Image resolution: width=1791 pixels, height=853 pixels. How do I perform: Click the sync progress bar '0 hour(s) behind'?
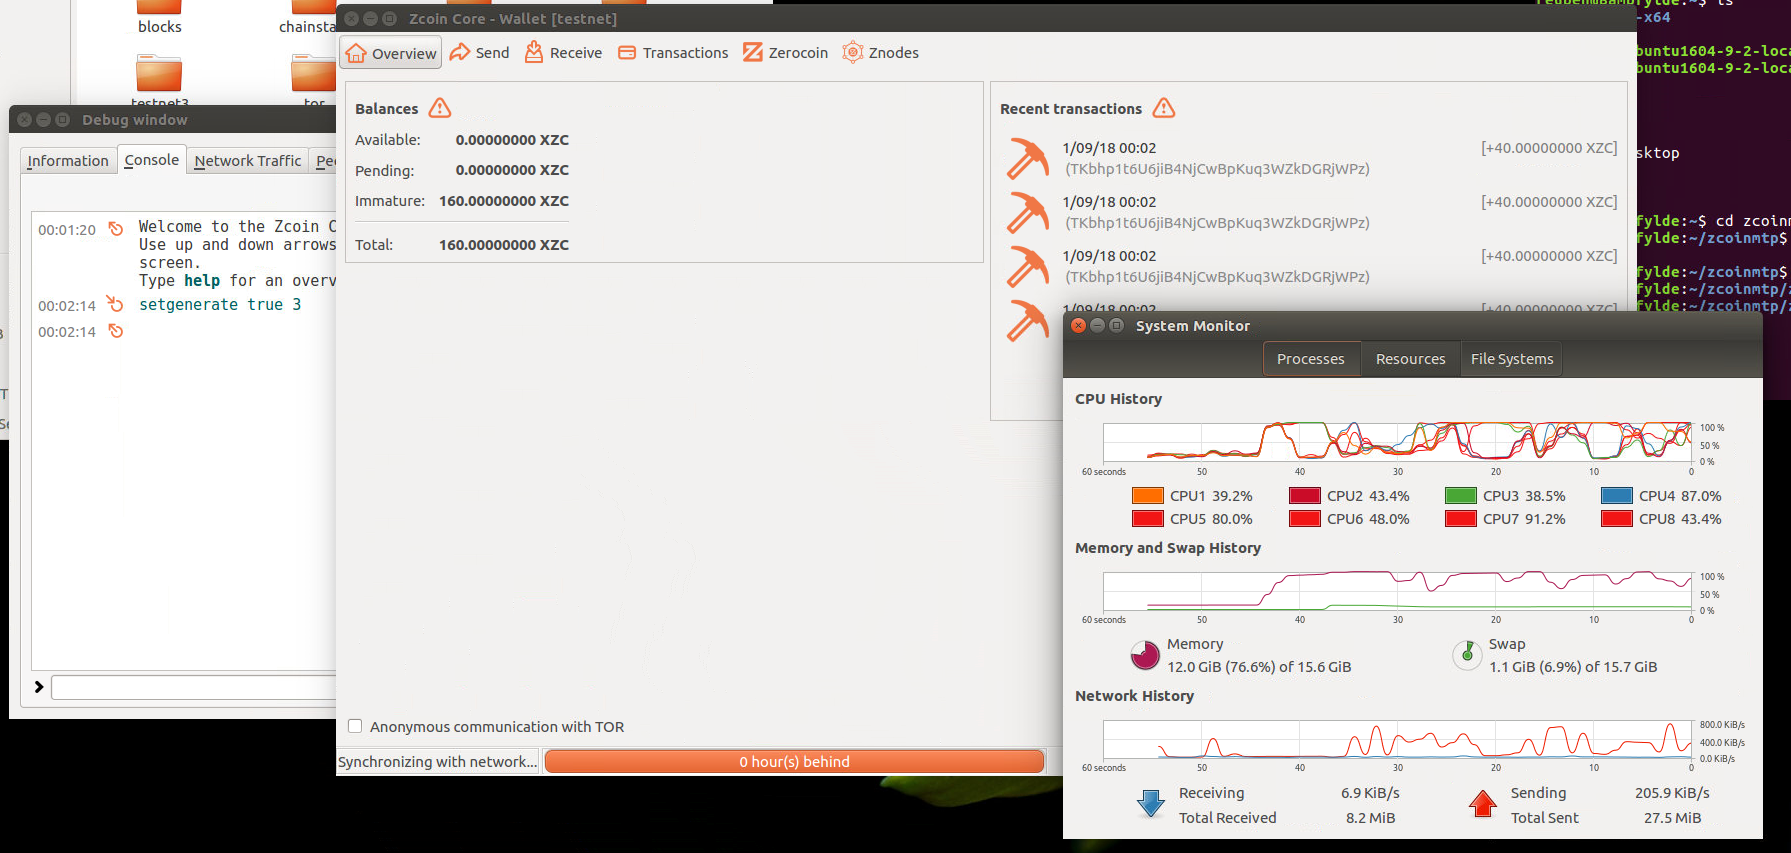click(x=794, y=762)
